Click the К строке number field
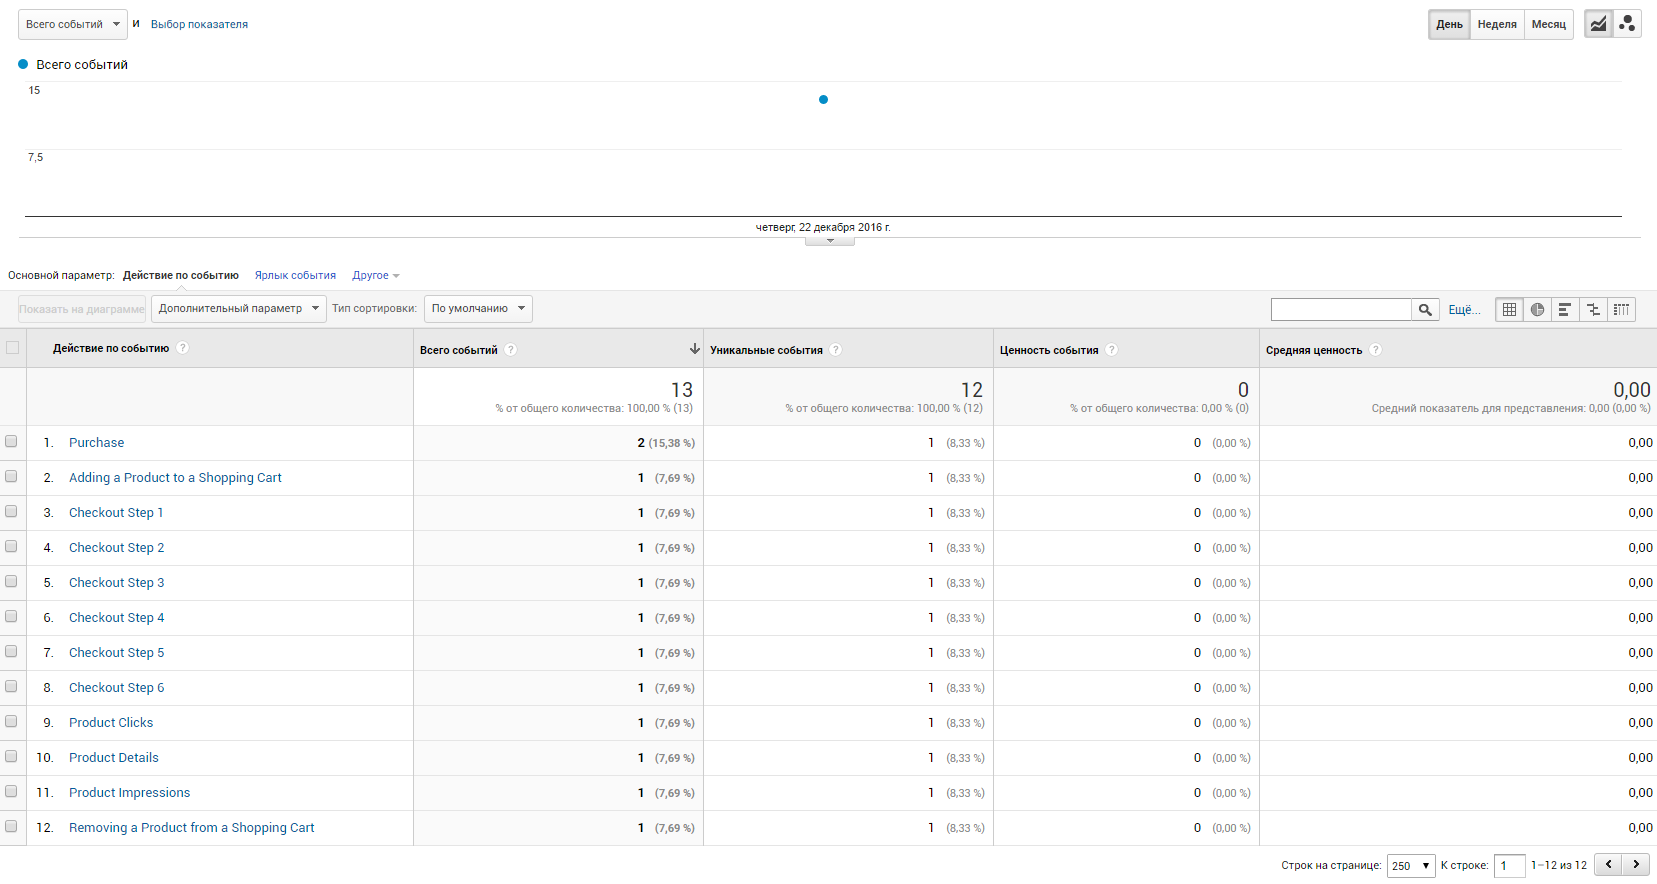The image size is (1657, 884). click(x=1510, y=866)
